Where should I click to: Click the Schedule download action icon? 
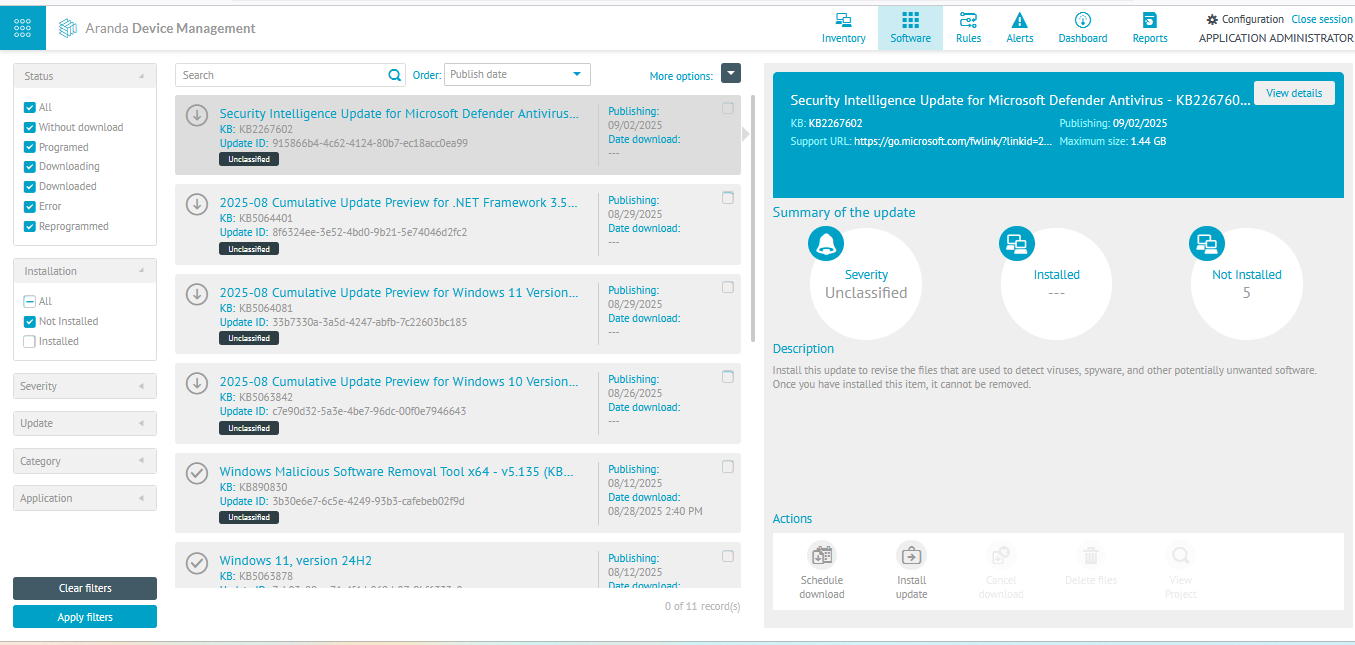(x=822, y=555)
